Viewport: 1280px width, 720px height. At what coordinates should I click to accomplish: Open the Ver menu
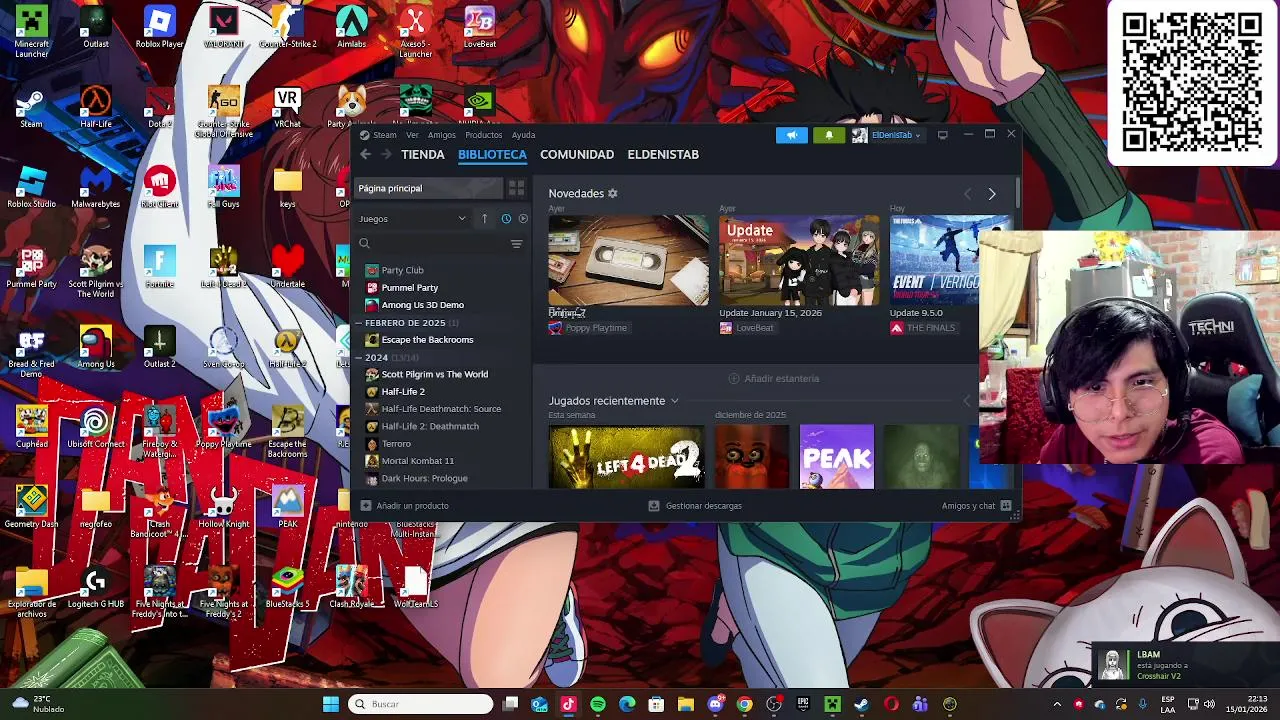click(x=412, y=135)
